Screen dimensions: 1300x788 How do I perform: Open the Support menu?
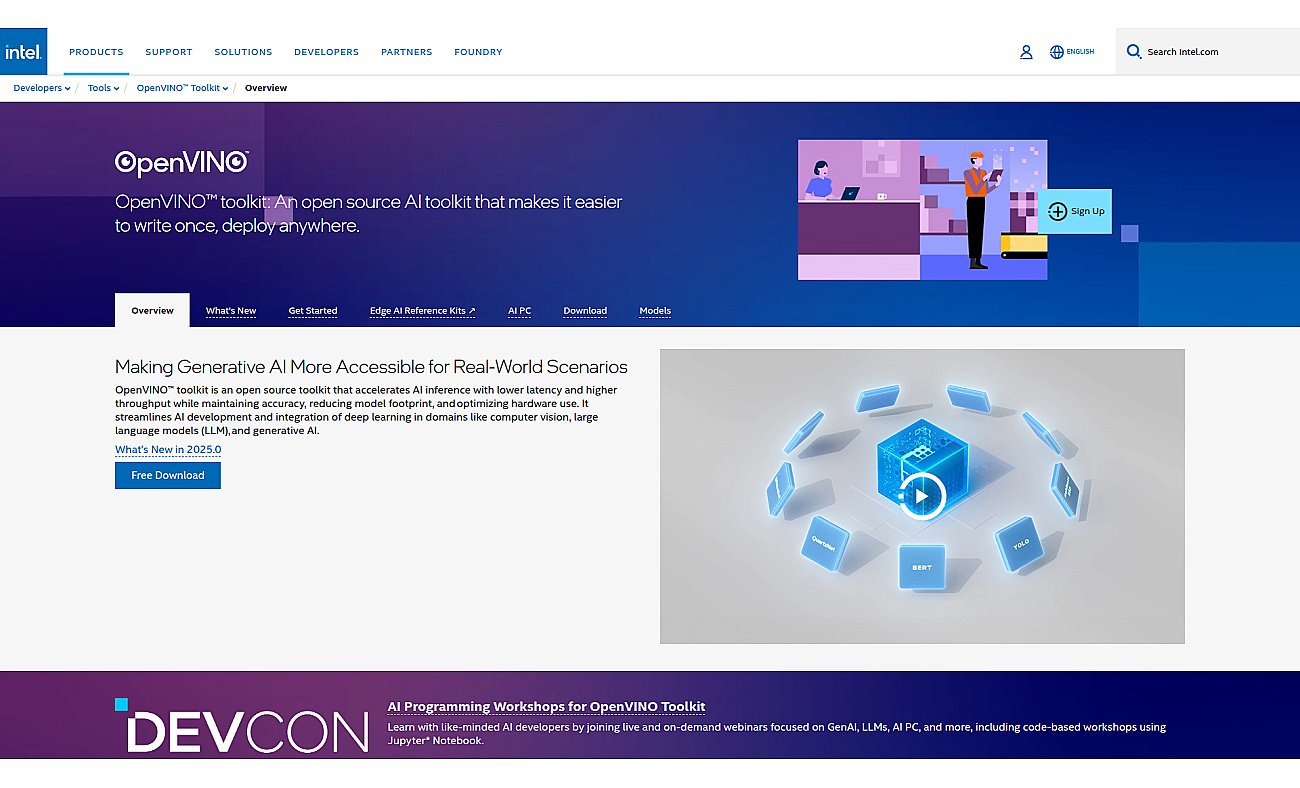click(169, 52)
